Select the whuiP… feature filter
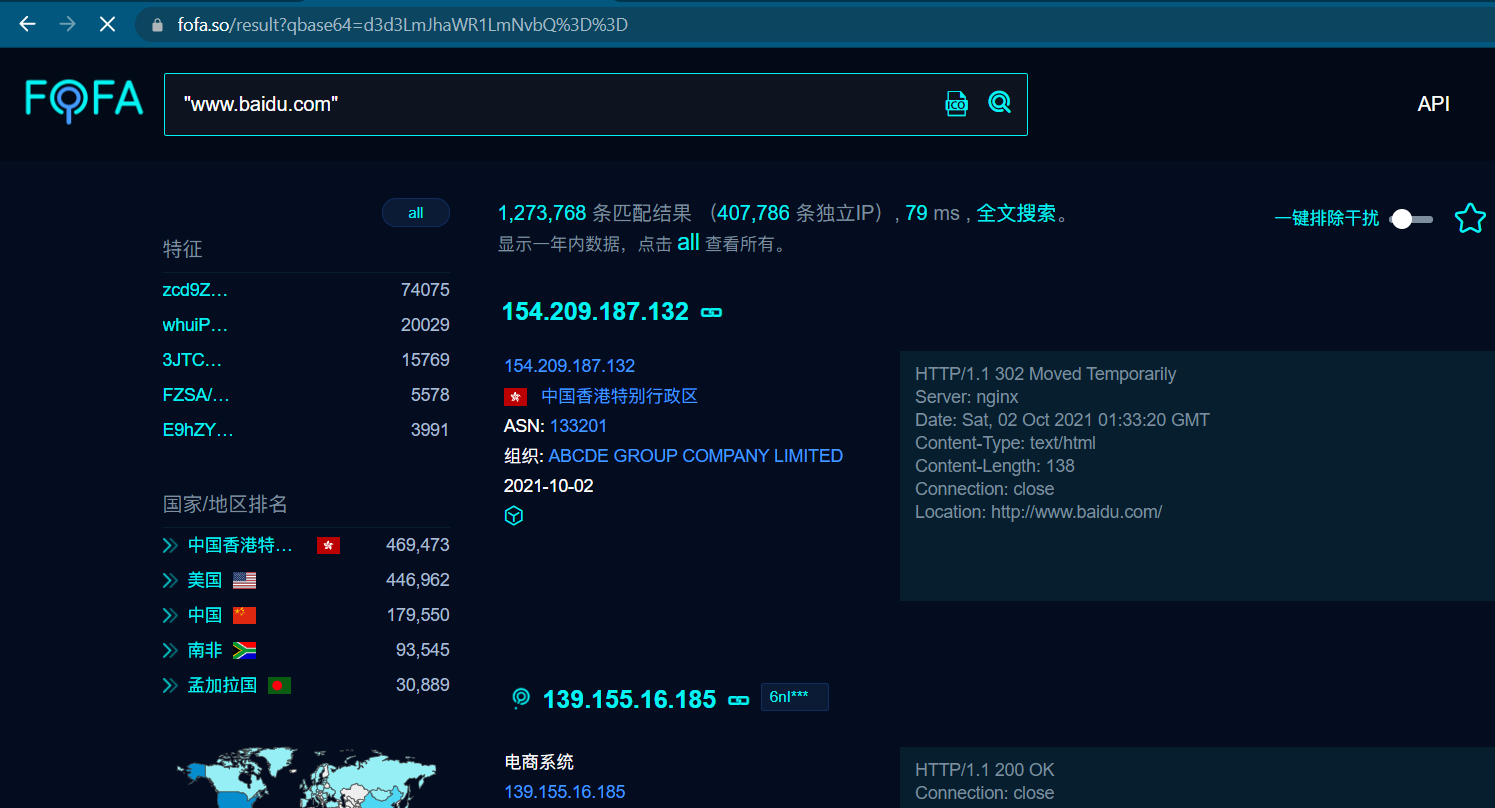This screenshot has width=1495, height=808. click(195, 325)
